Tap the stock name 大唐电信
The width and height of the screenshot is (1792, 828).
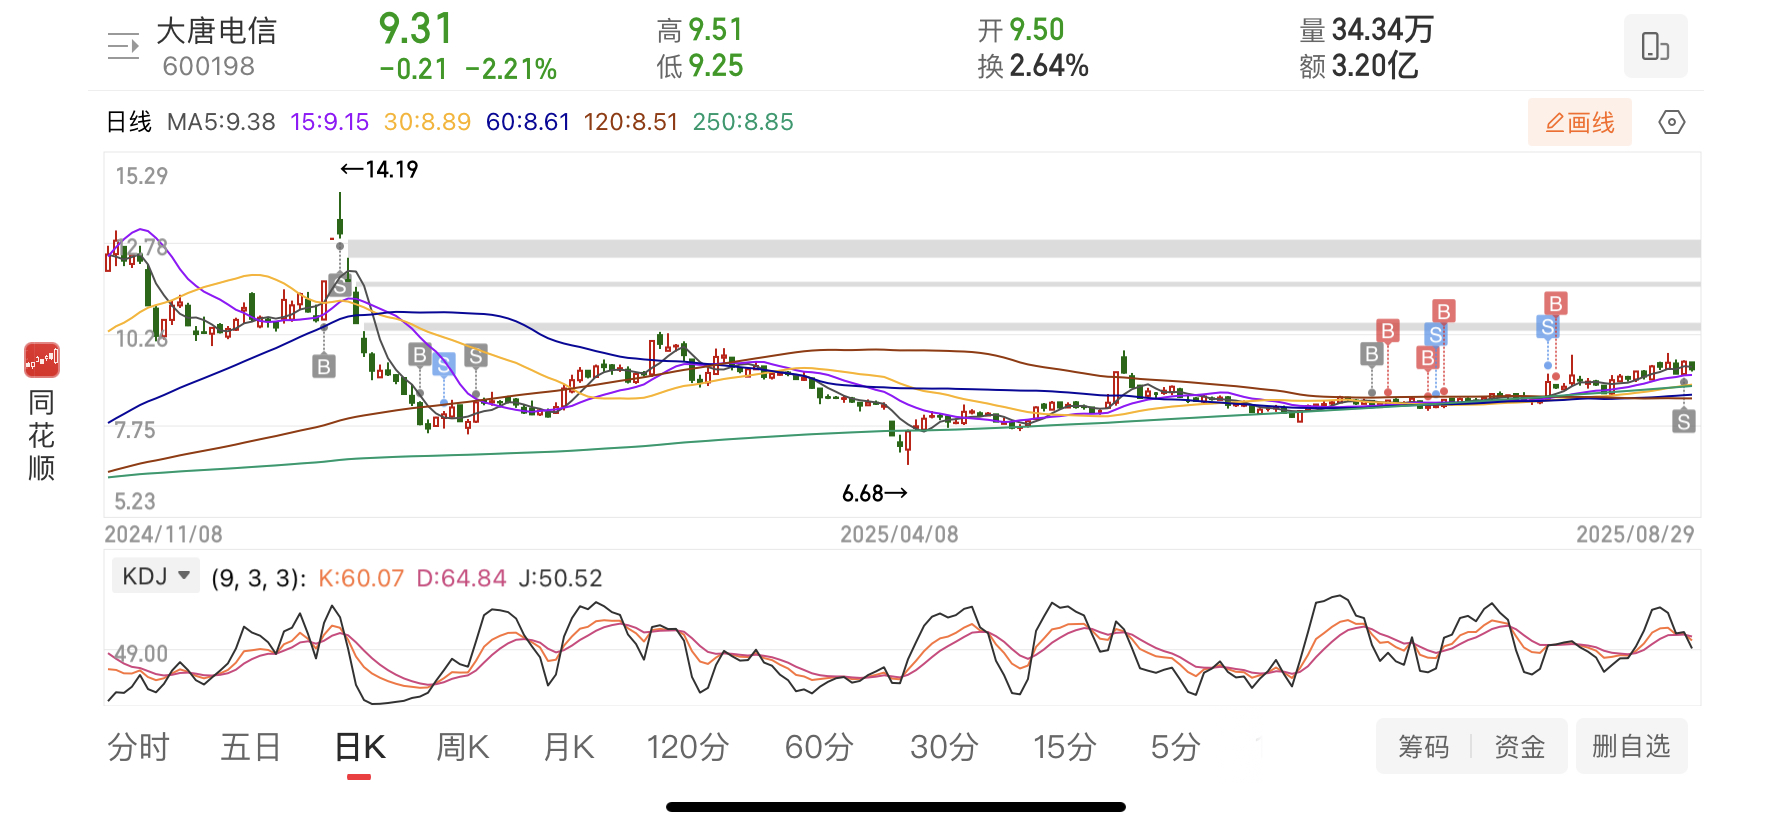(x=216, y=31)
